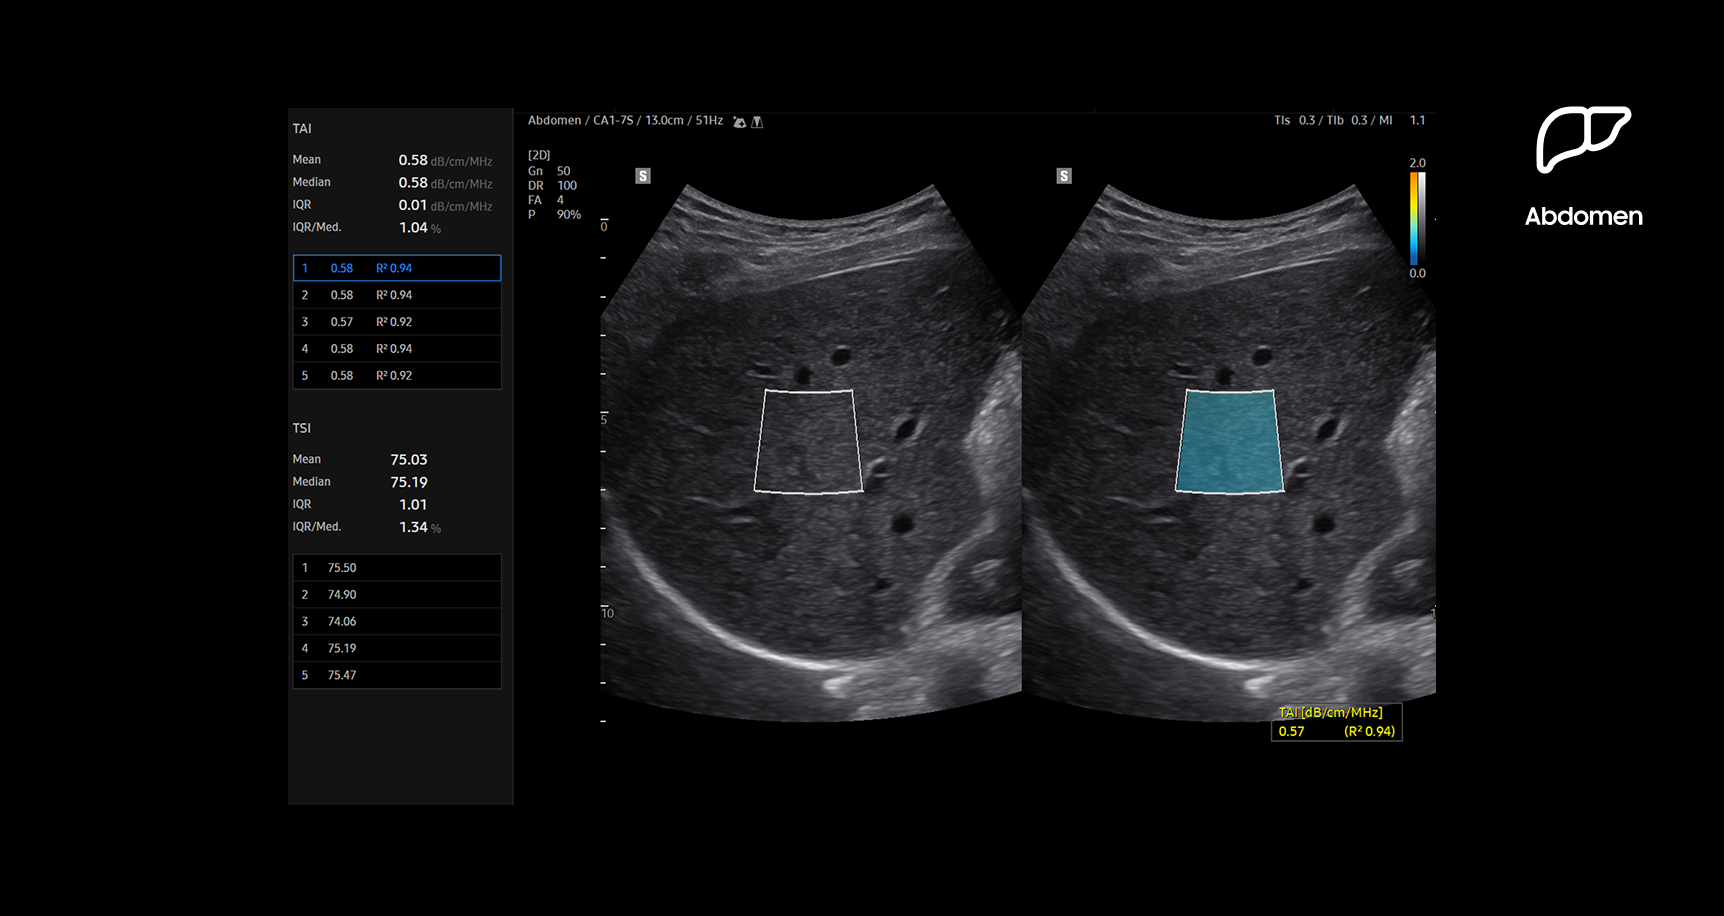Select TAI measurement row 2
This screenshot has height=916, width=1724.
[x=397, y=295]
